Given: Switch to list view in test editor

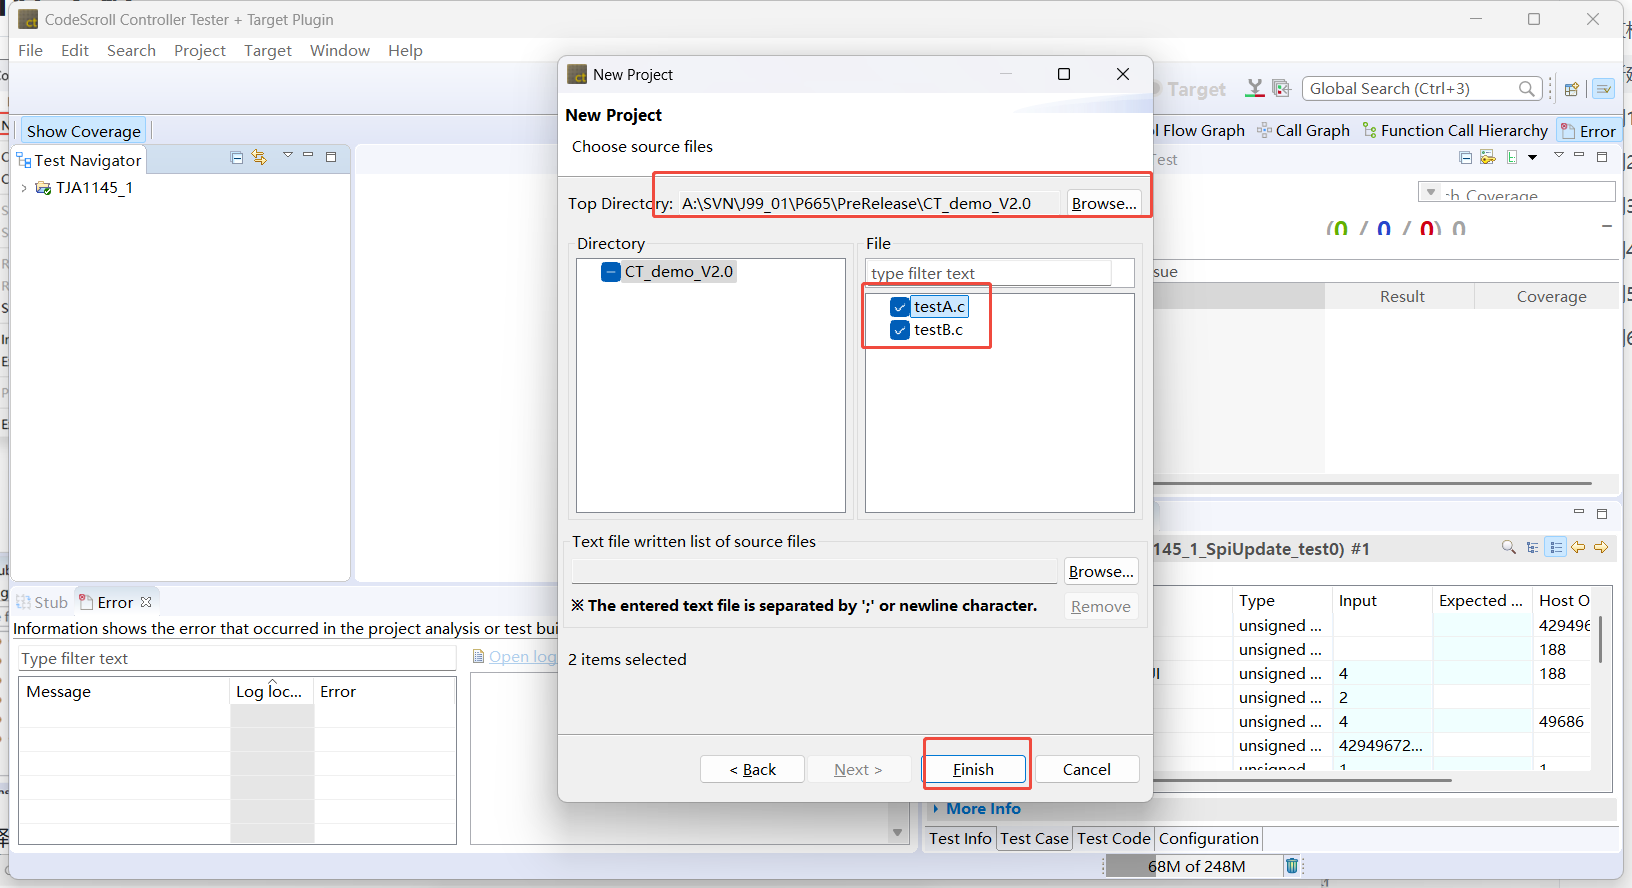Looking at the screenshot, I should coord(1556,547).
